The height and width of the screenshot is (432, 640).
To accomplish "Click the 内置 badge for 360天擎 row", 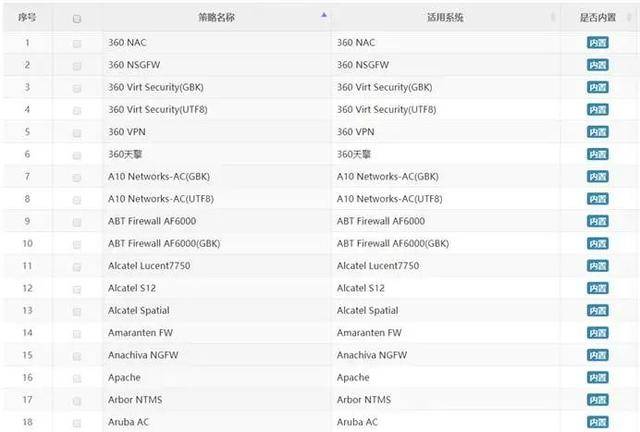I will tap(598, 154).
